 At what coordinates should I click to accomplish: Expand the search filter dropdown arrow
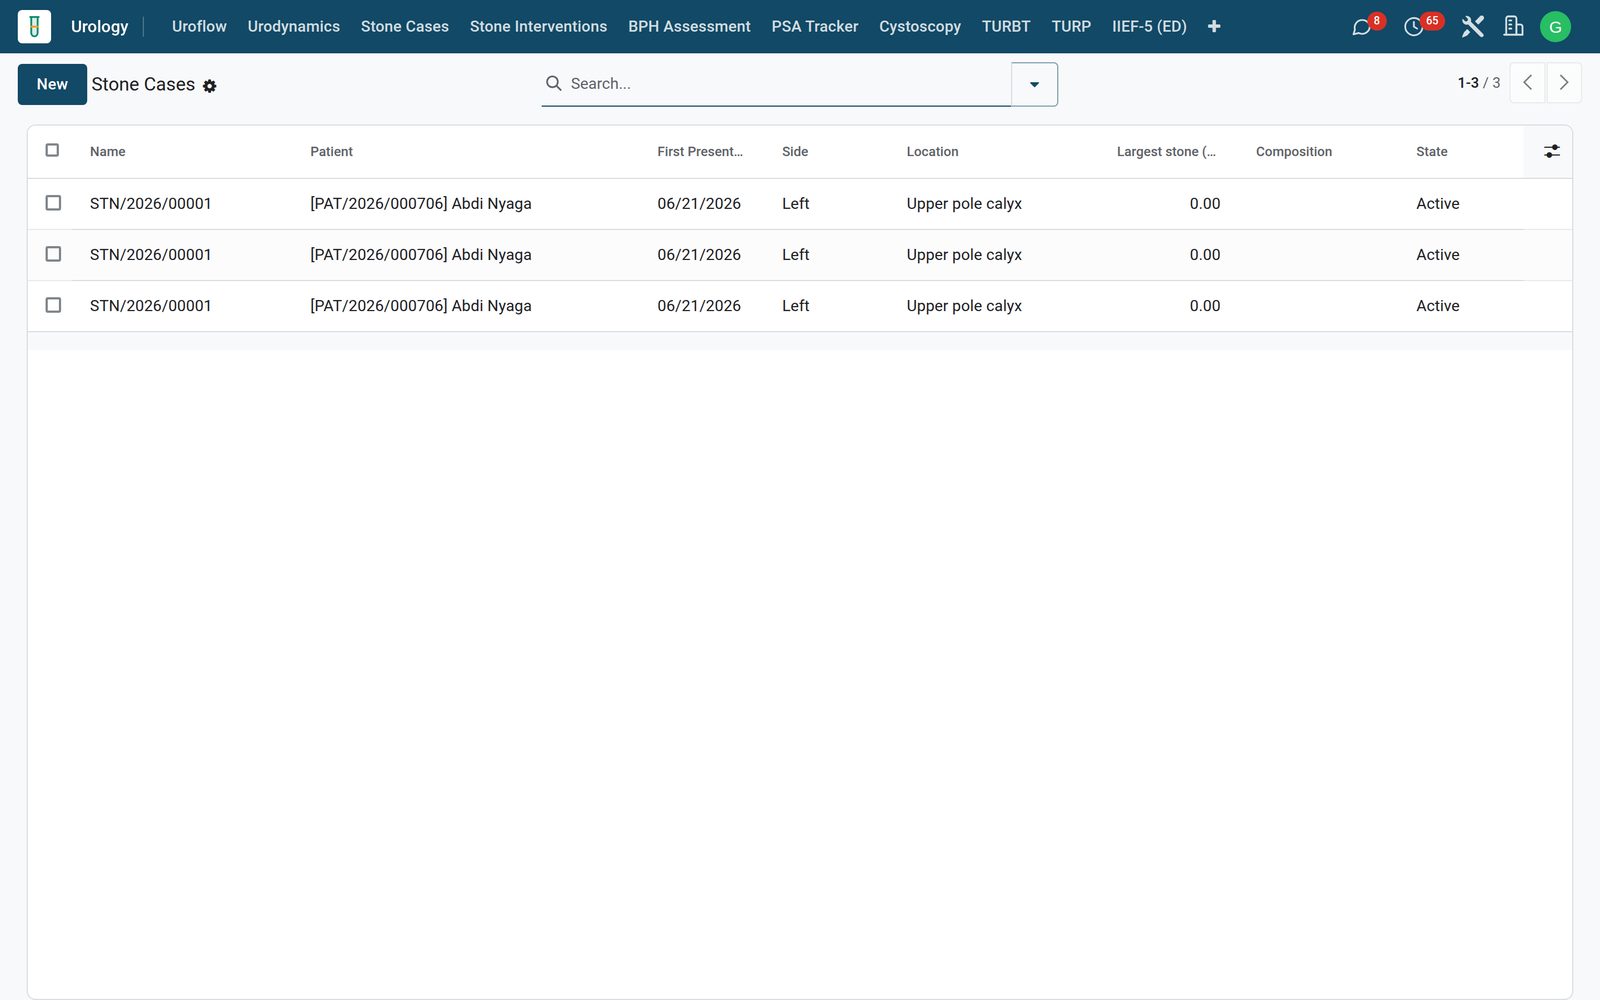(1034, 84)
